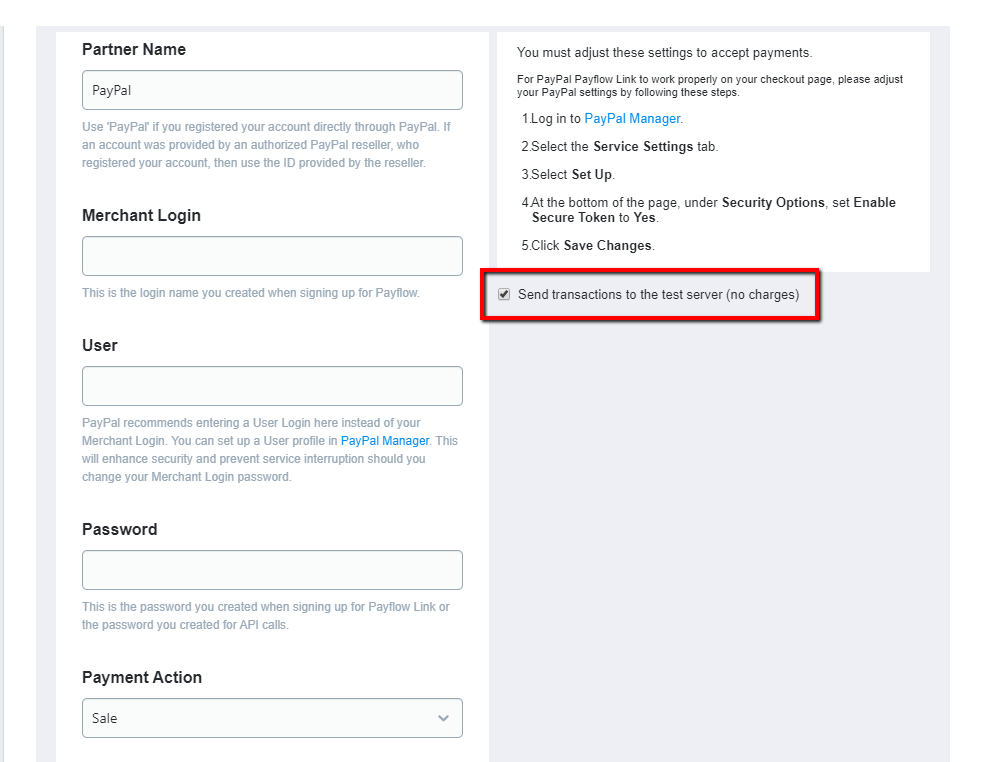Click the User heading label
Screen dimensions: 981x762
(x=99, y=345)
